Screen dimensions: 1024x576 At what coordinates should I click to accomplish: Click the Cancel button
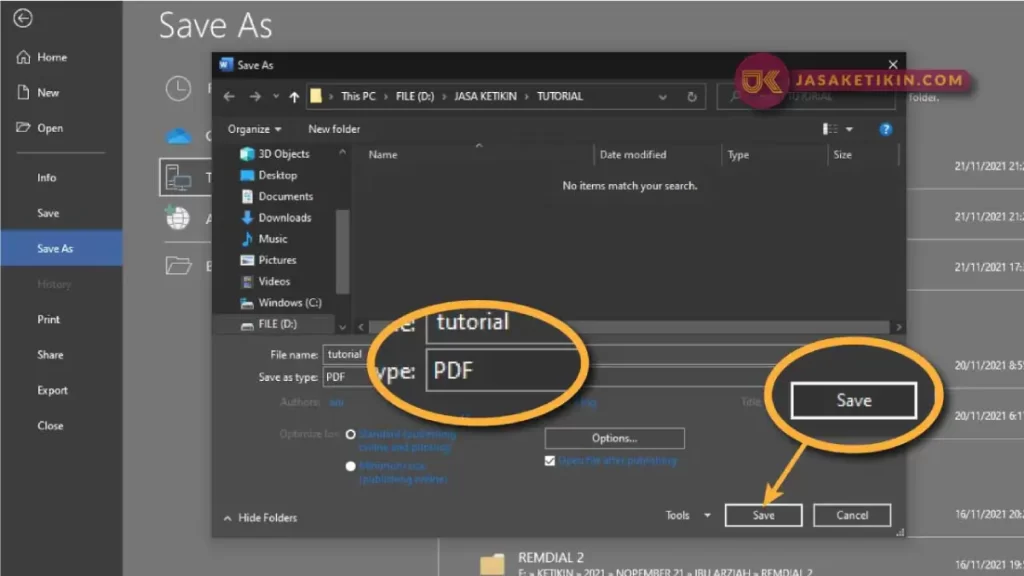(x=852, y=515)
